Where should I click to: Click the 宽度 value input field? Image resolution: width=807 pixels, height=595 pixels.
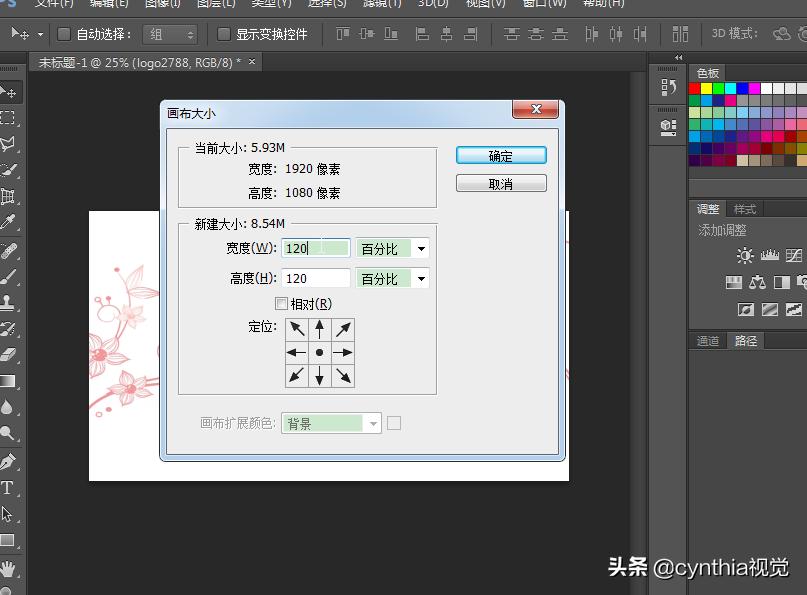pos(315,248)
